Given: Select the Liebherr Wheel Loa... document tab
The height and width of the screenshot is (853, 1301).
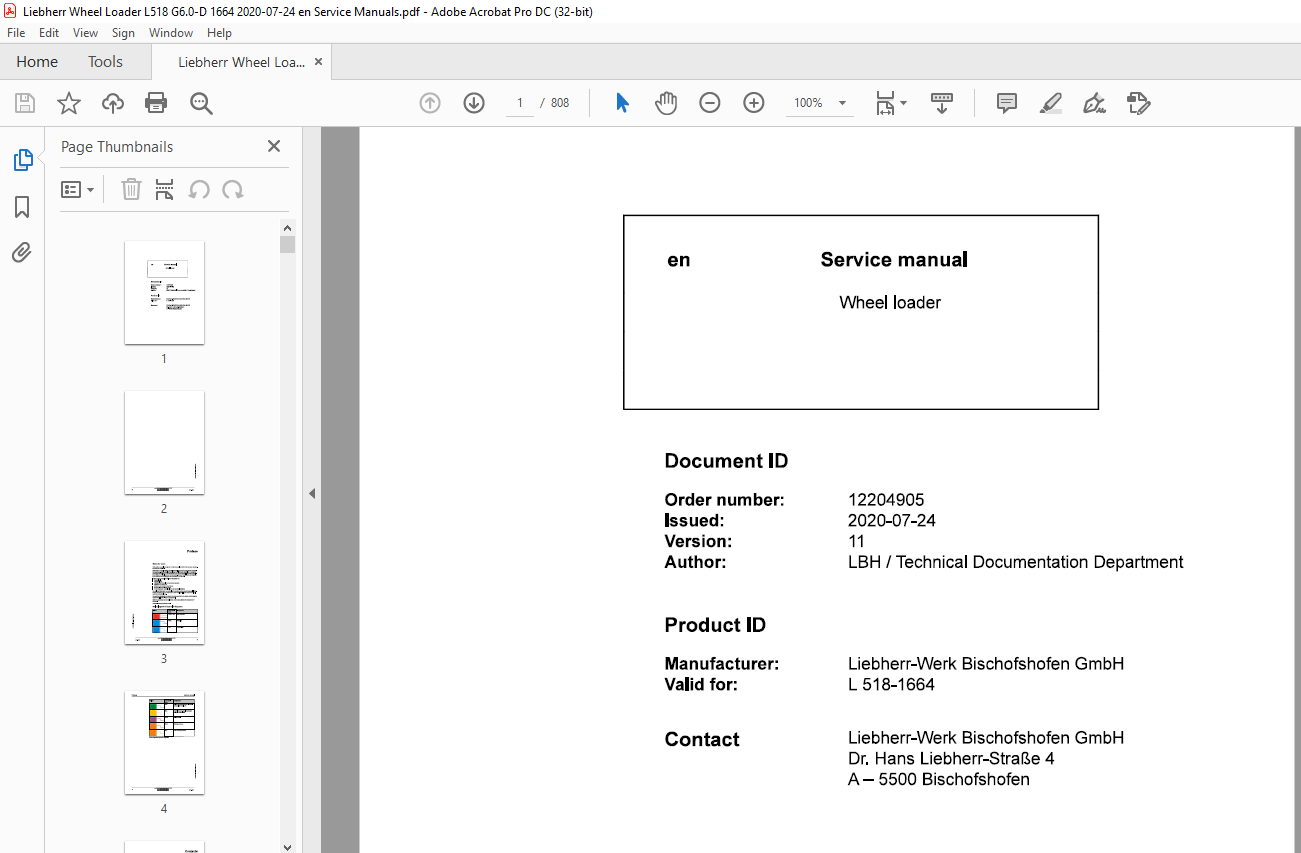Looking at the screenshot, I should point(241,62).
